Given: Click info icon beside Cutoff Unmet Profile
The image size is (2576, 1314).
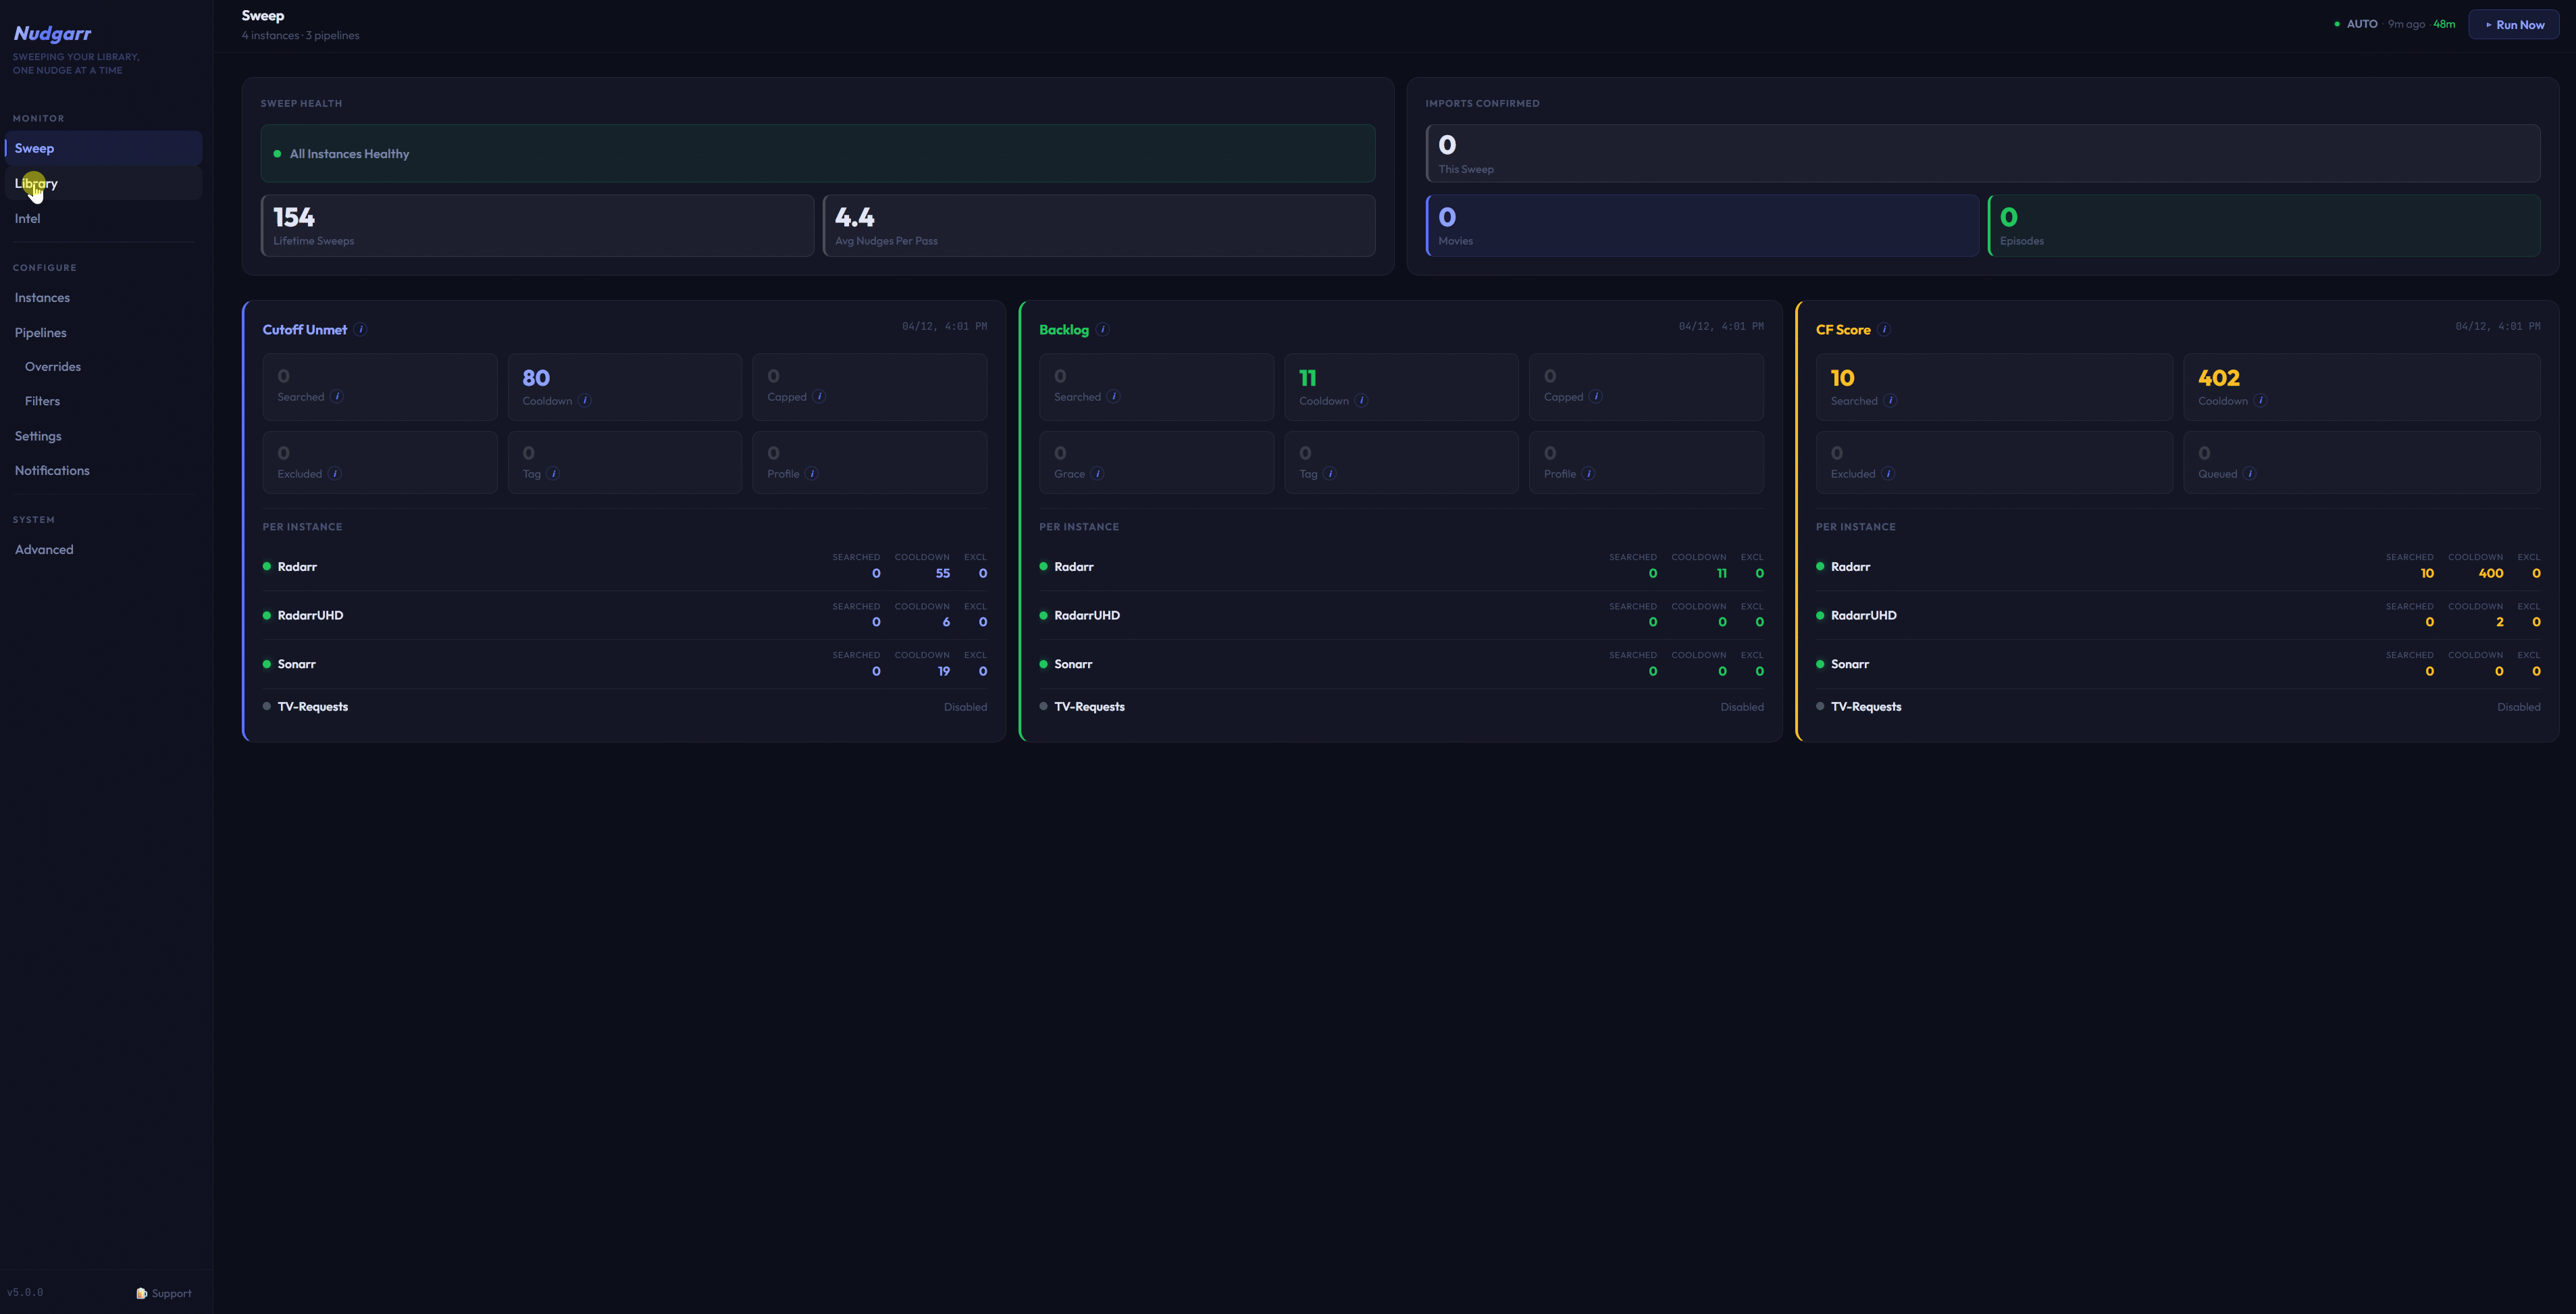Looking at the screenshot, I should [812, 474].
